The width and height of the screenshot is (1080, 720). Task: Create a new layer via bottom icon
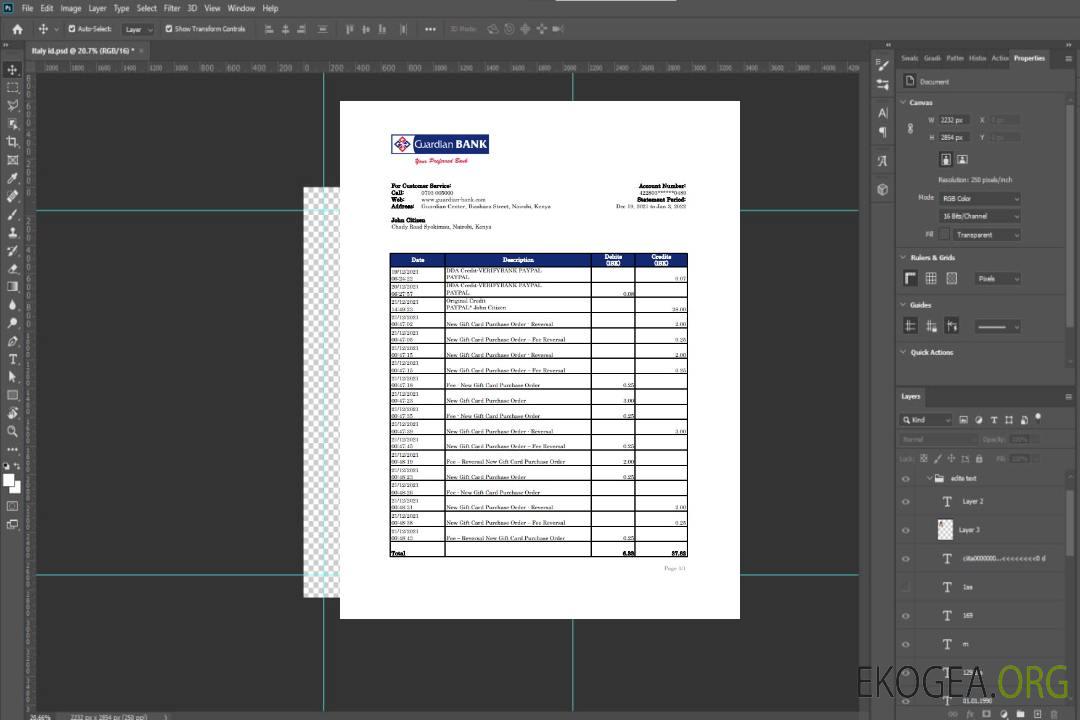tap(1037, 714)
